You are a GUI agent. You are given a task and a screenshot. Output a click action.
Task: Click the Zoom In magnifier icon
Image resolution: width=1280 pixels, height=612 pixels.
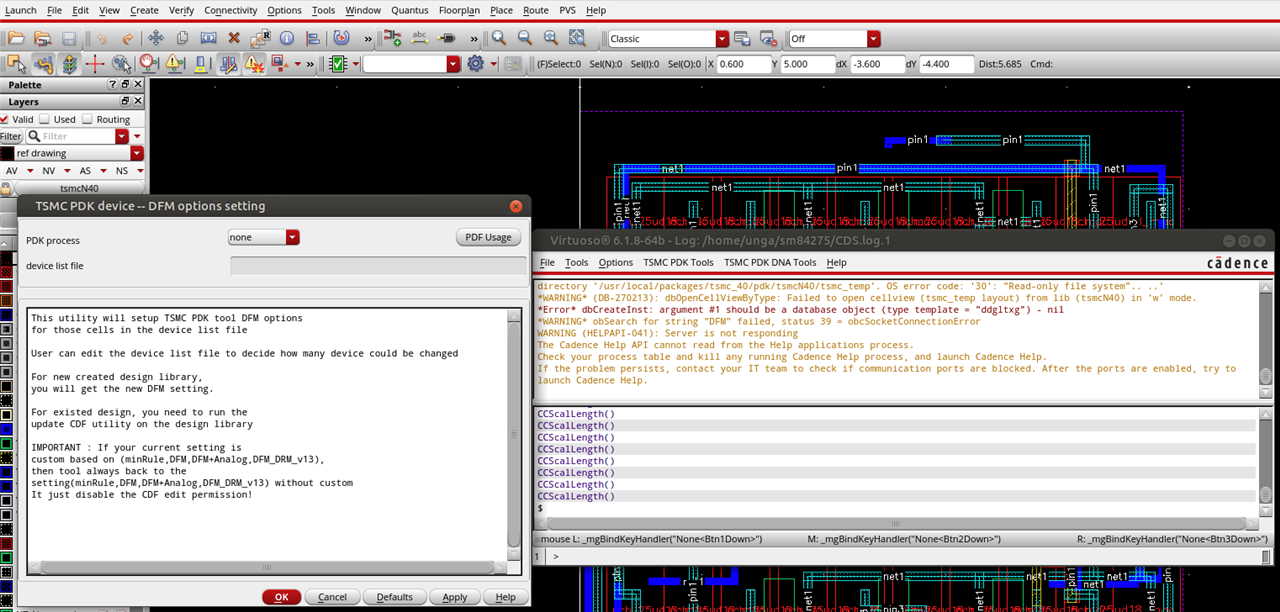click(x=498, y=38)
